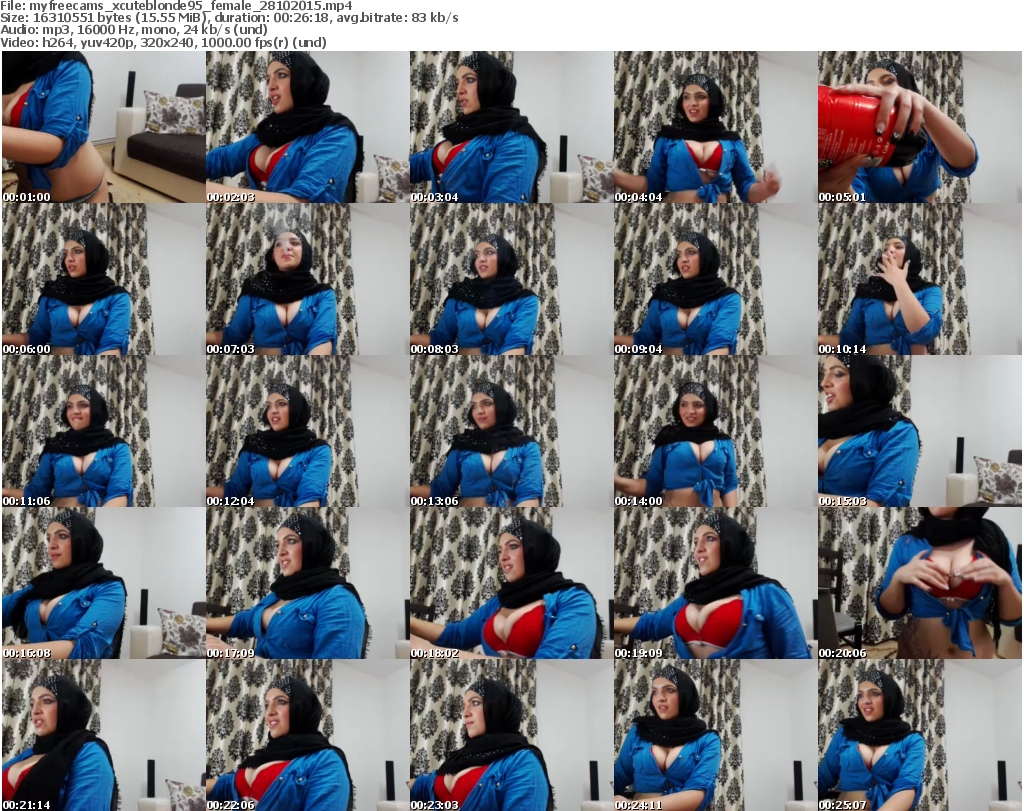1024x811 pixels.
Task: Click the 'Audio: mp3, 16000 Hz' header line
Action: [x=134, y=30]
